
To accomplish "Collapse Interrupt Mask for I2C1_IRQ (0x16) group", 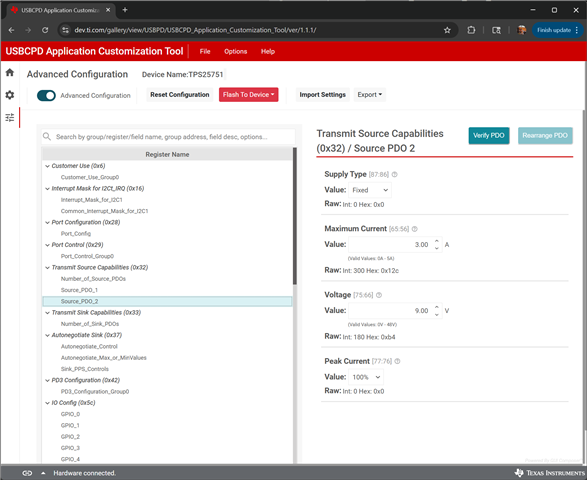I will [47, 188].
